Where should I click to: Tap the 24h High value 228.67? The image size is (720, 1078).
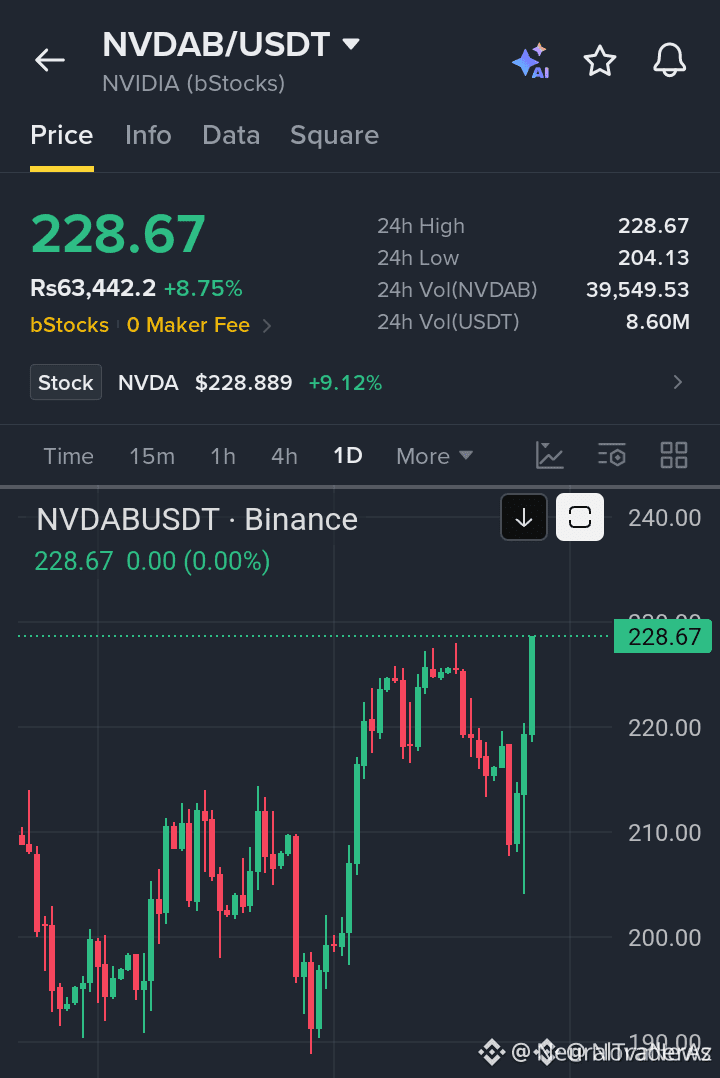[x=653, y=226]
